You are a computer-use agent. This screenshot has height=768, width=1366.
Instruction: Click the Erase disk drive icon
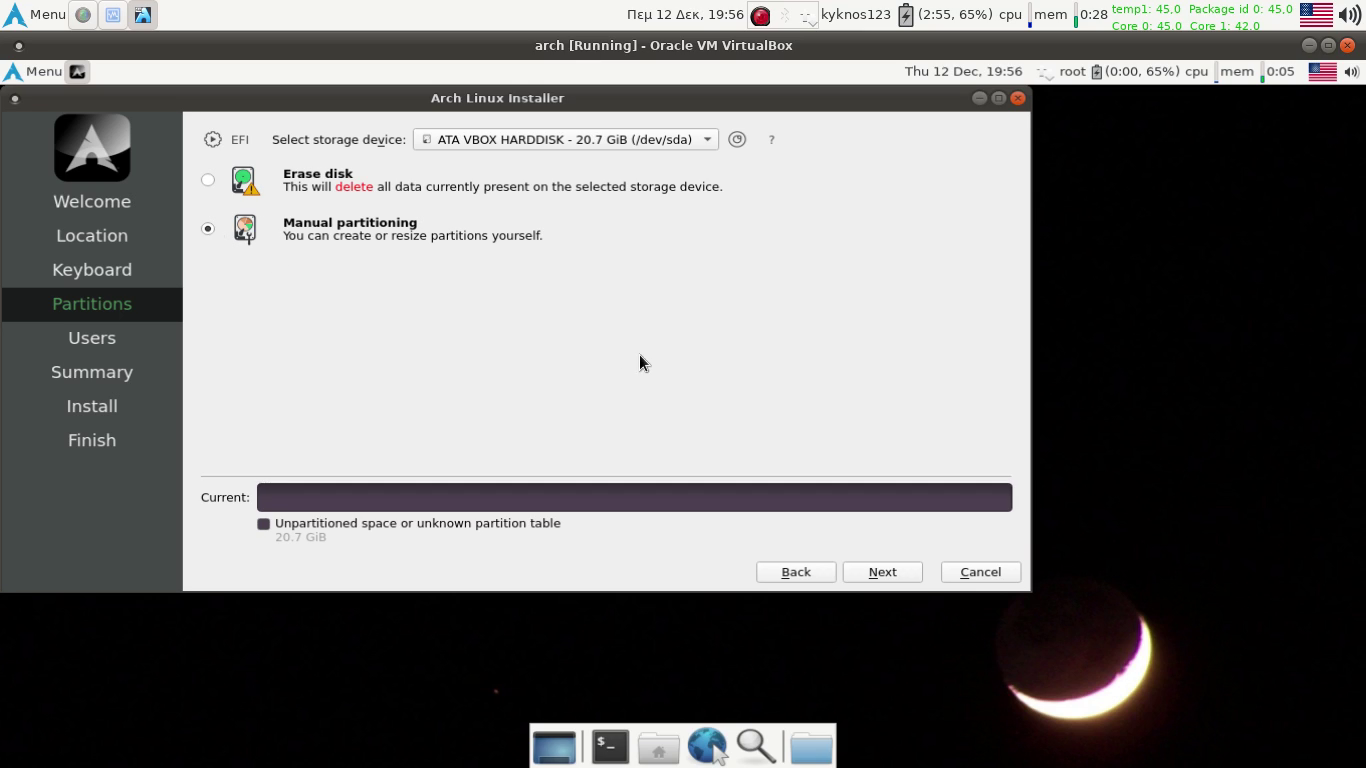[245, 181]
